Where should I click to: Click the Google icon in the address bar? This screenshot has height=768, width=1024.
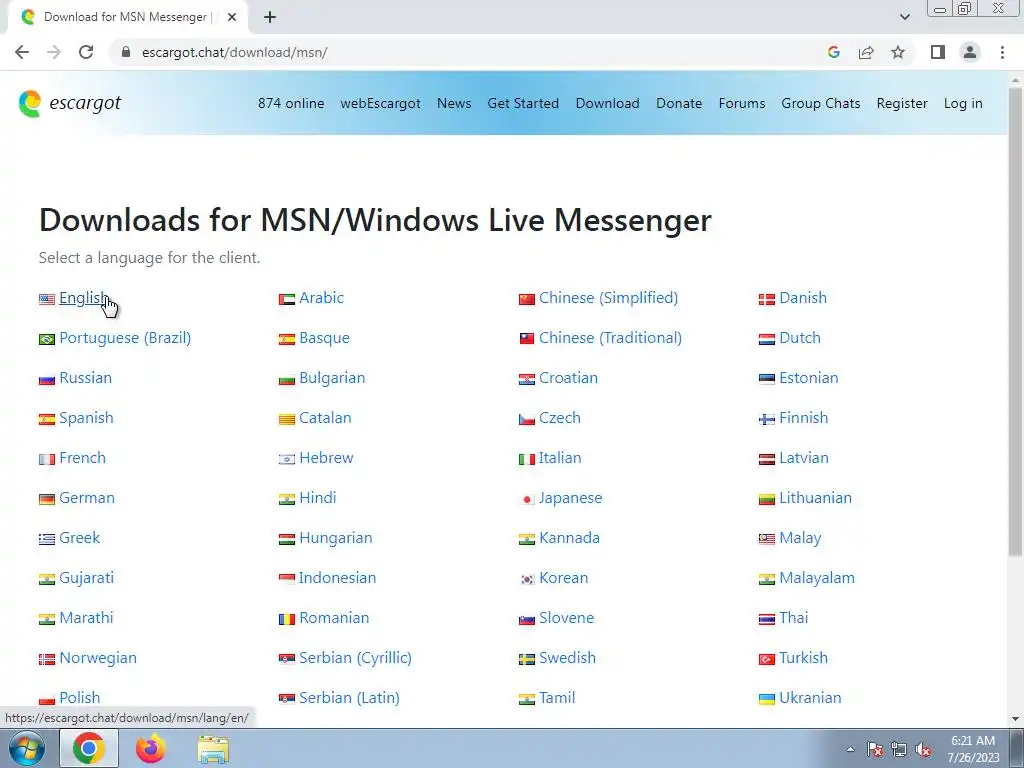click(x=833, y=52)
